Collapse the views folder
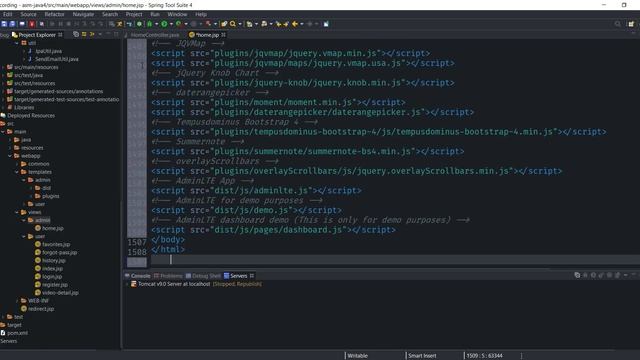This screenshot has height=360, width=640. tap(17, 212)
